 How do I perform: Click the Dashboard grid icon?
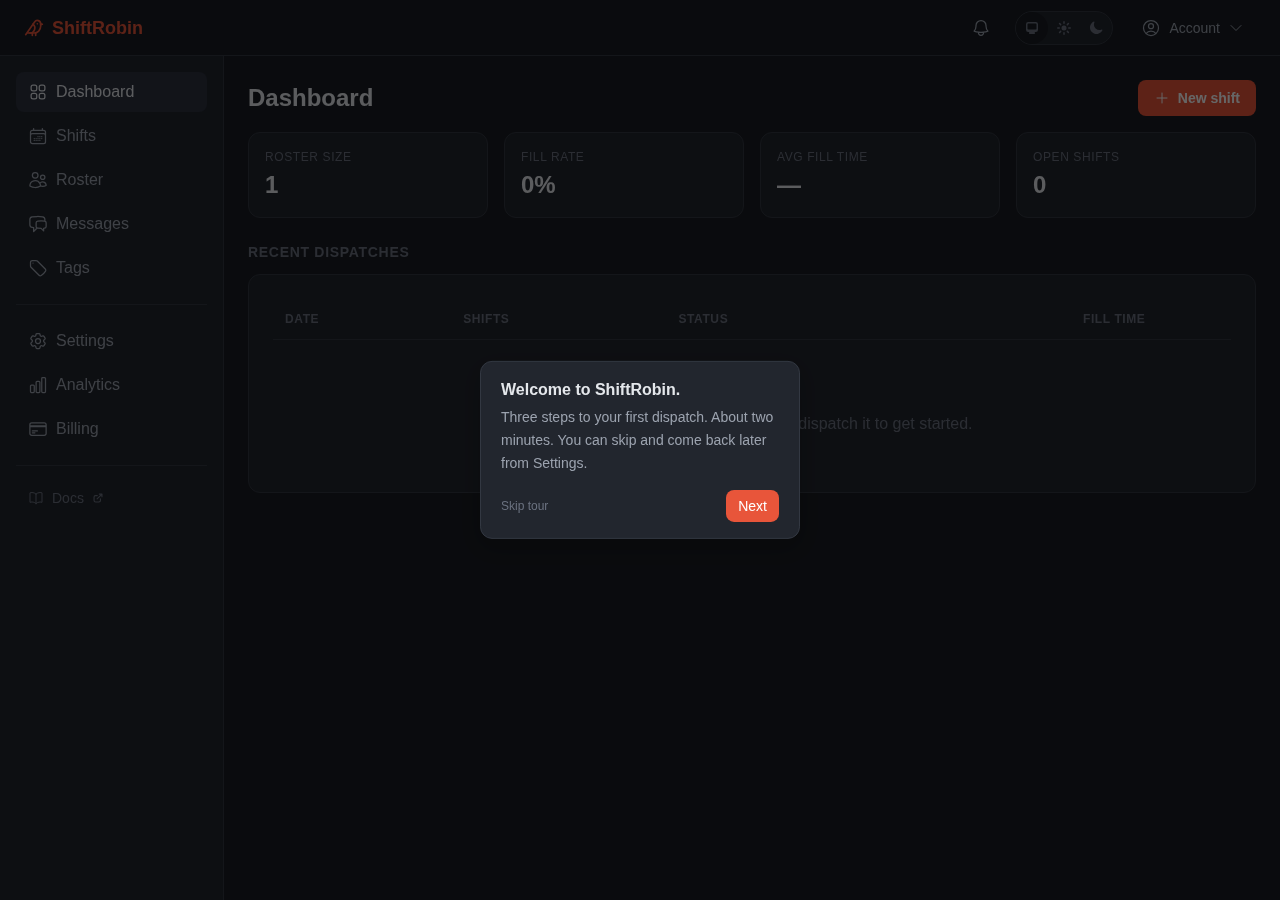[x=38, y=92]
